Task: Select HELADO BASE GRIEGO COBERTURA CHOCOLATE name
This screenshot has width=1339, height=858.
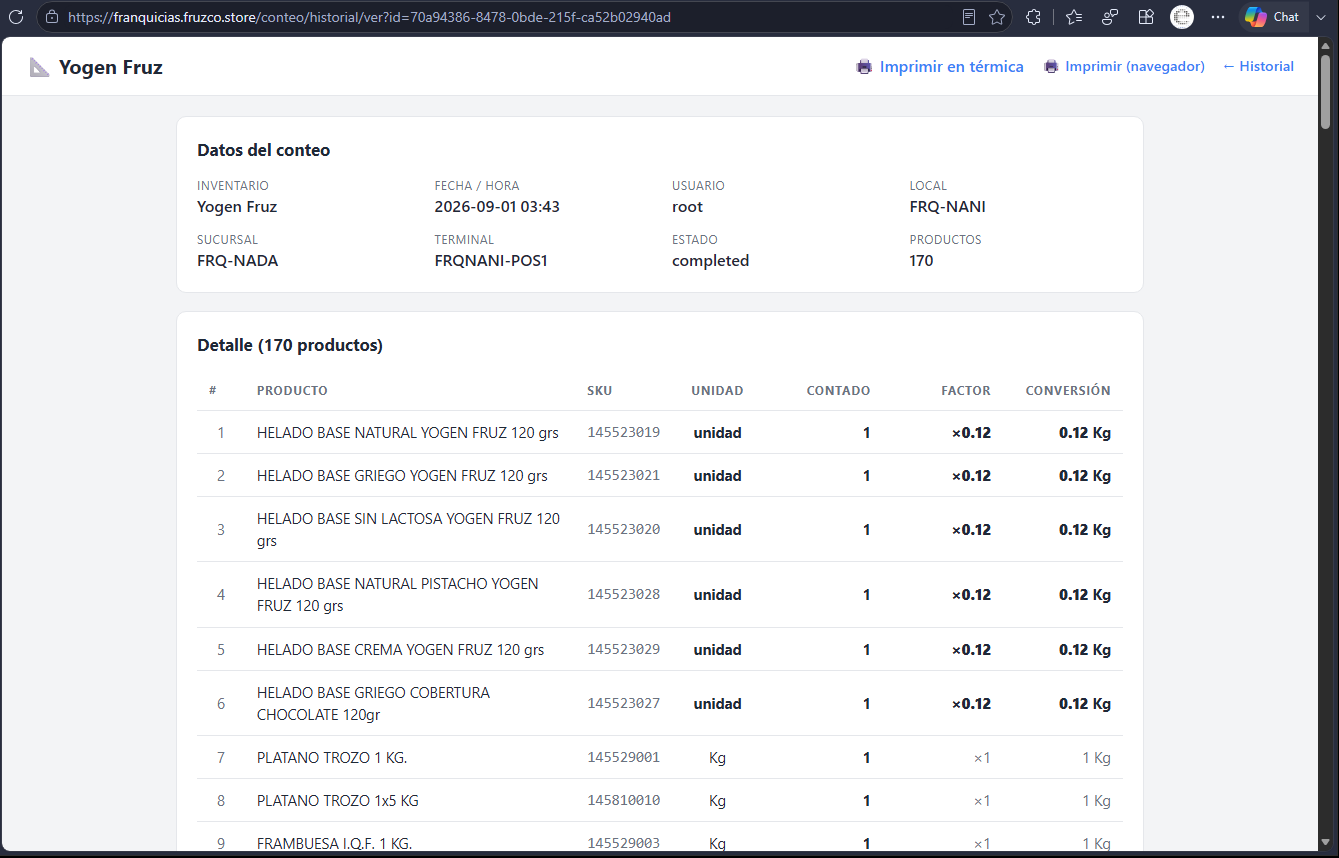Action: 374,704
